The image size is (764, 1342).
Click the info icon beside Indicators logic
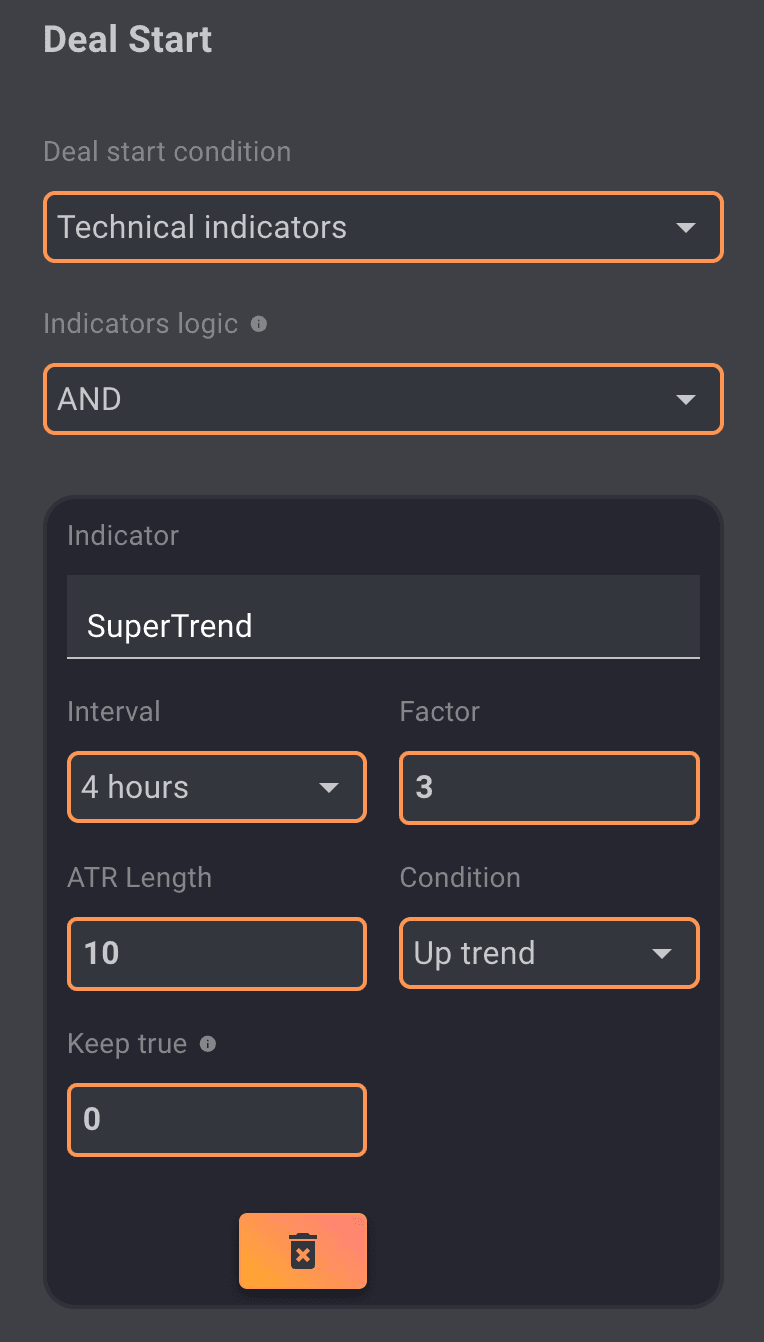coord(259,325)
